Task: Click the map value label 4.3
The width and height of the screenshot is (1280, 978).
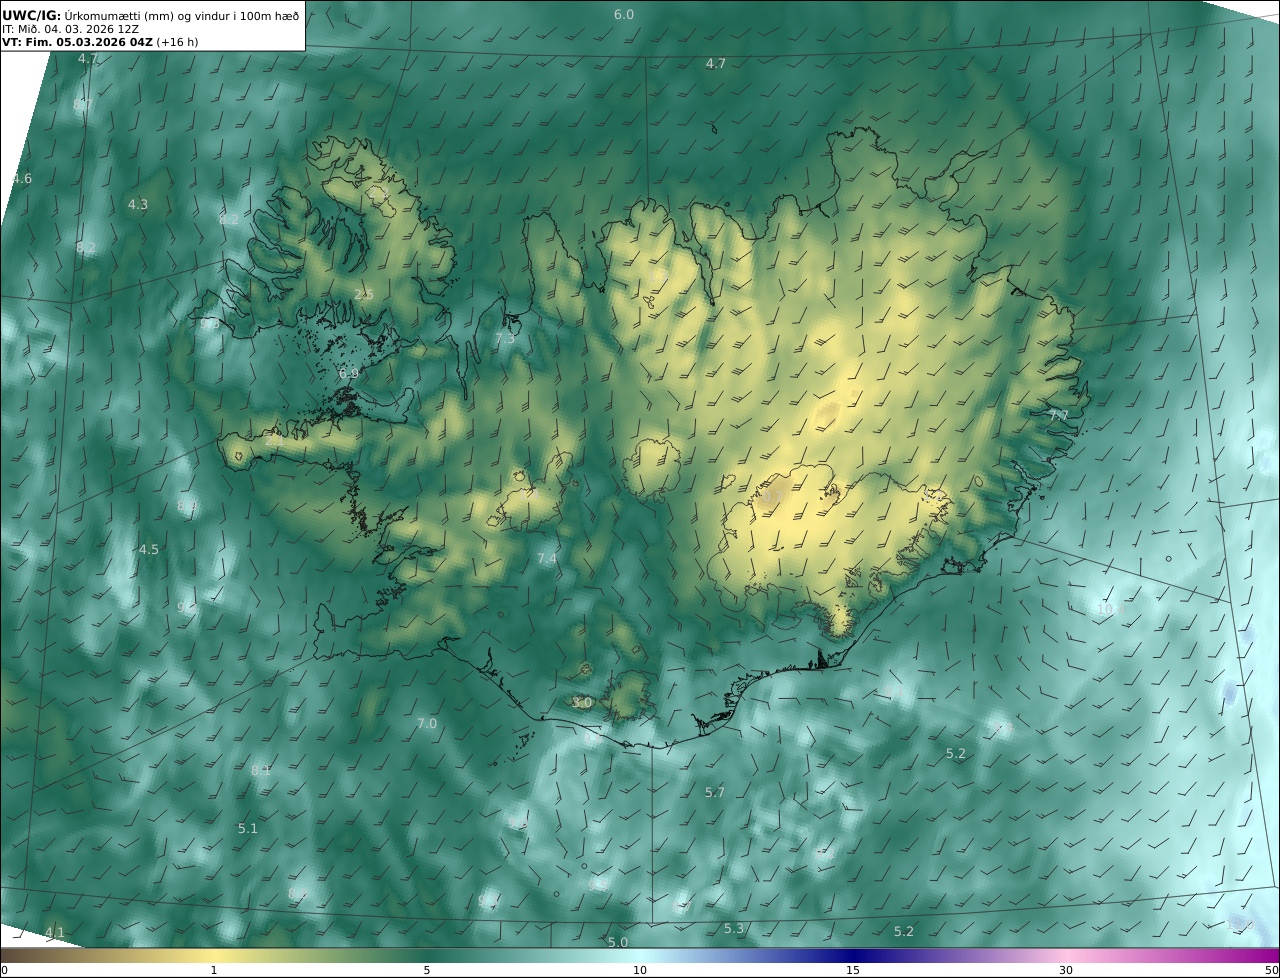Action: pyautogui.click(x=138, y=204)
